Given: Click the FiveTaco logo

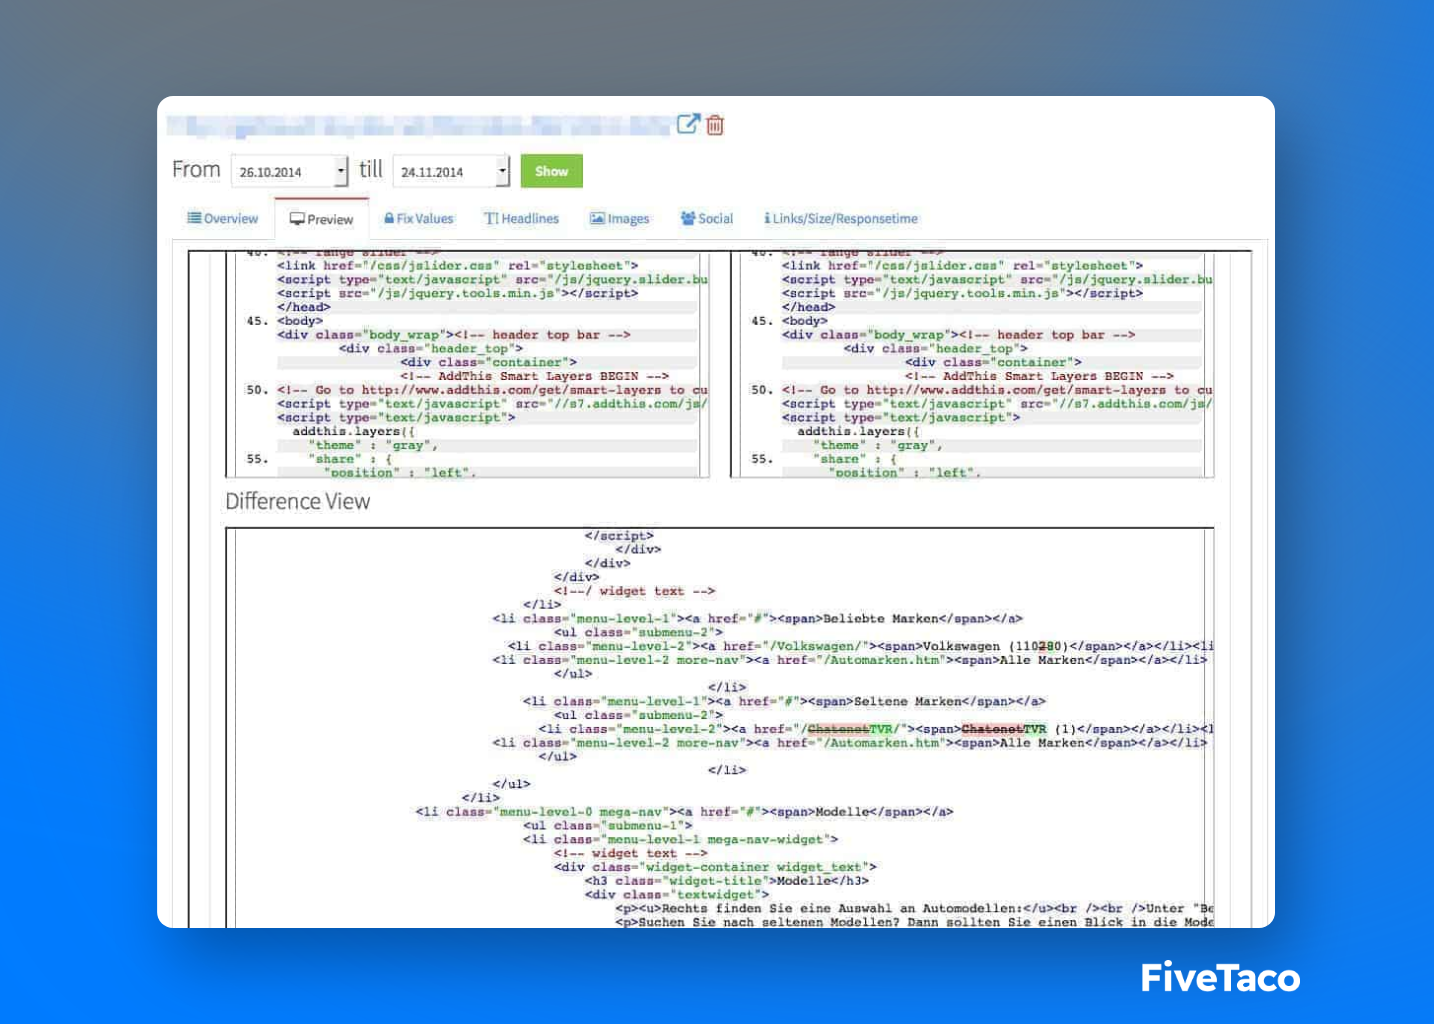Looking at the screenshot, I should 1221,977.
